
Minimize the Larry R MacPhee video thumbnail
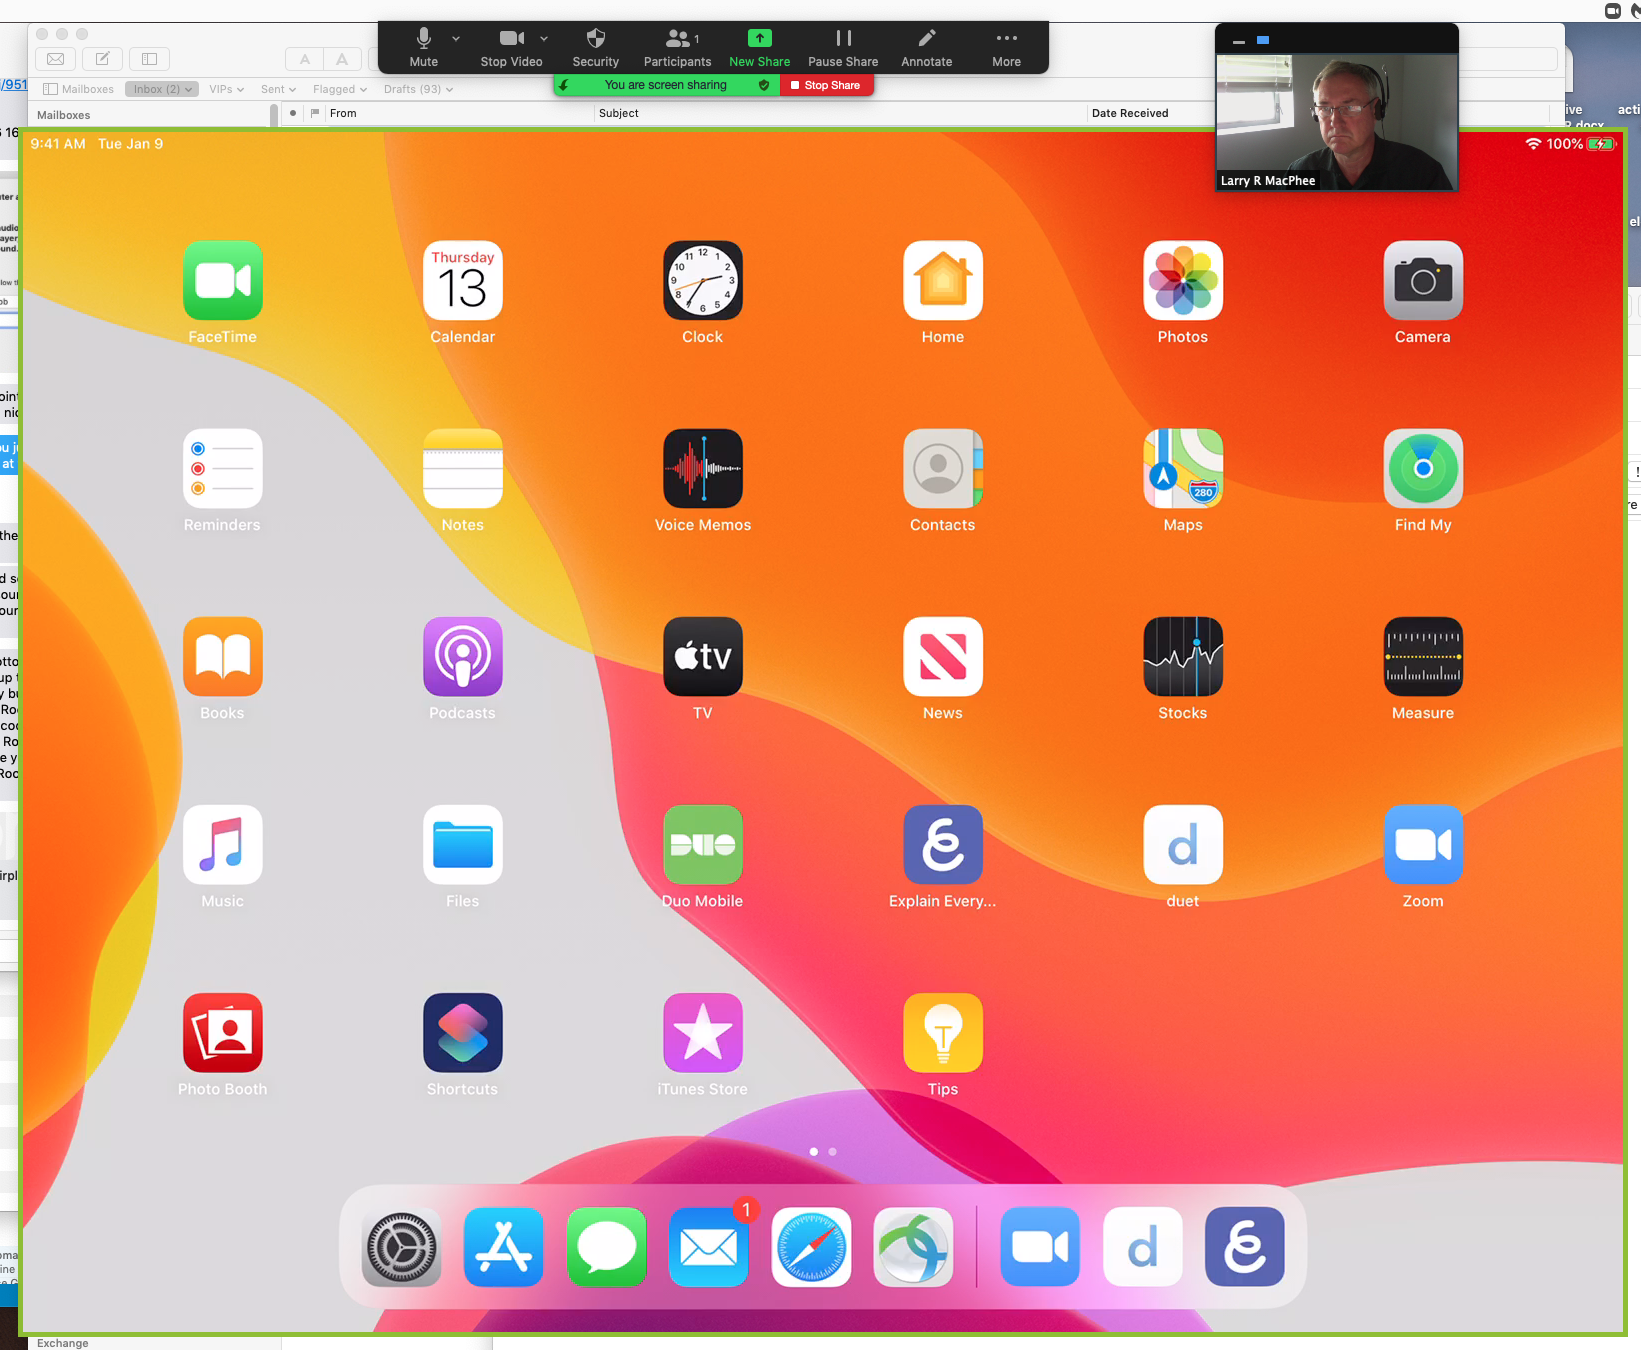tap(1239, 41)
